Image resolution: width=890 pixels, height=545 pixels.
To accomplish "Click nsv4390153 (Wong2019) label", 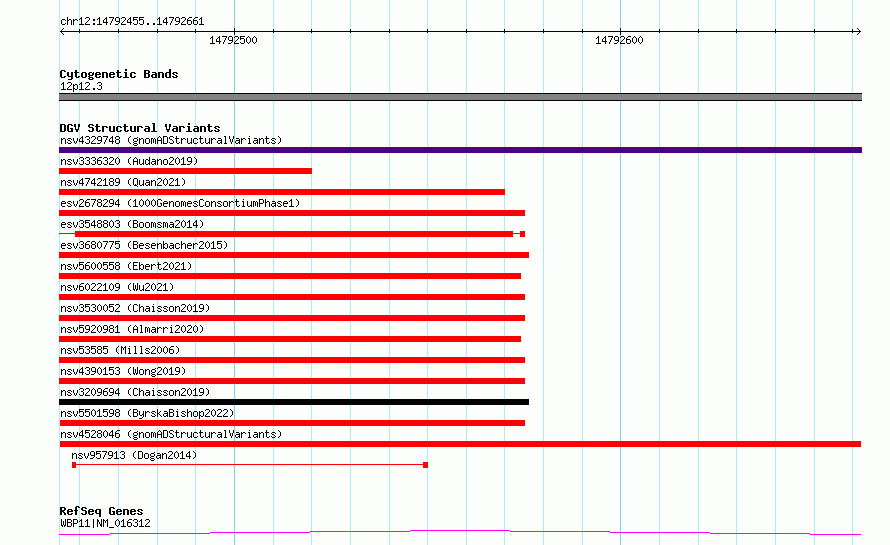I will point(123,371).
